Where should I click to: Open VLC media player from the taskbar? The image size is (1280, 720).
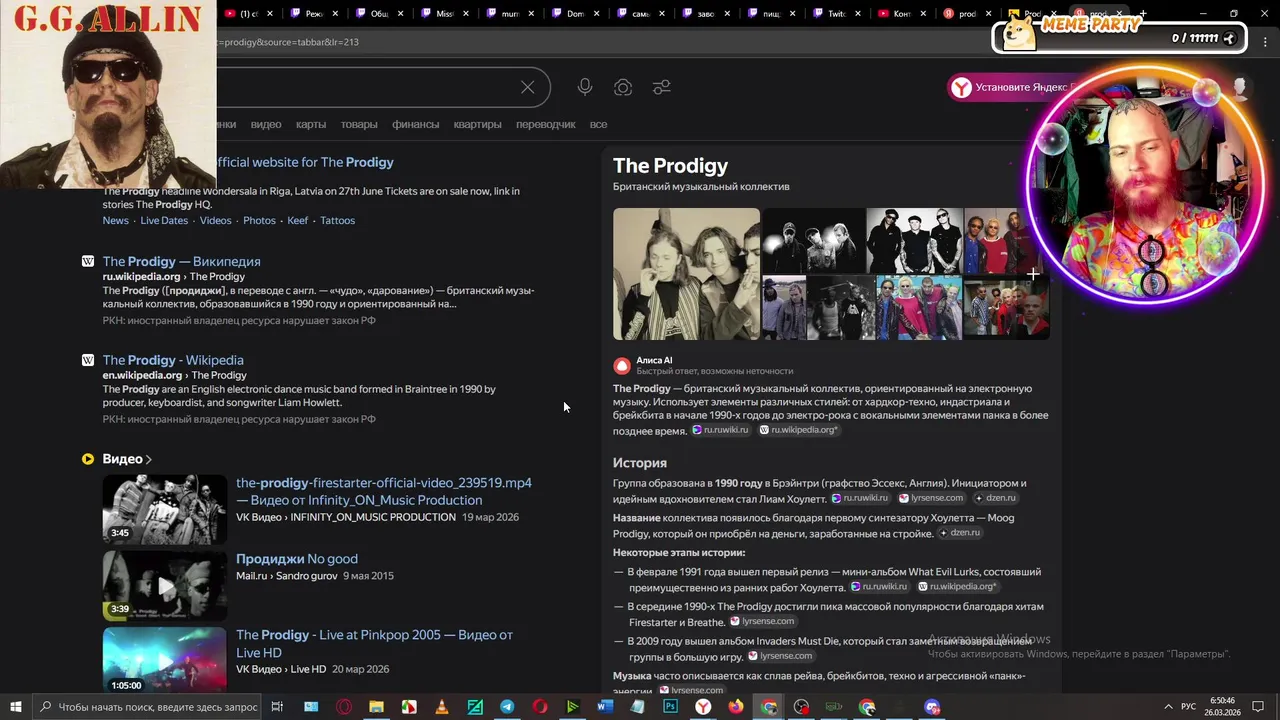(x=442, y=707)
